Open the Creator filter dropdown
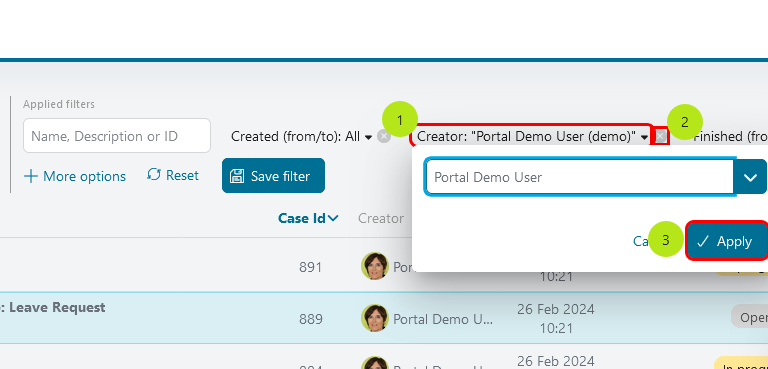Screen dimensions: 768x369 [532, 137]
